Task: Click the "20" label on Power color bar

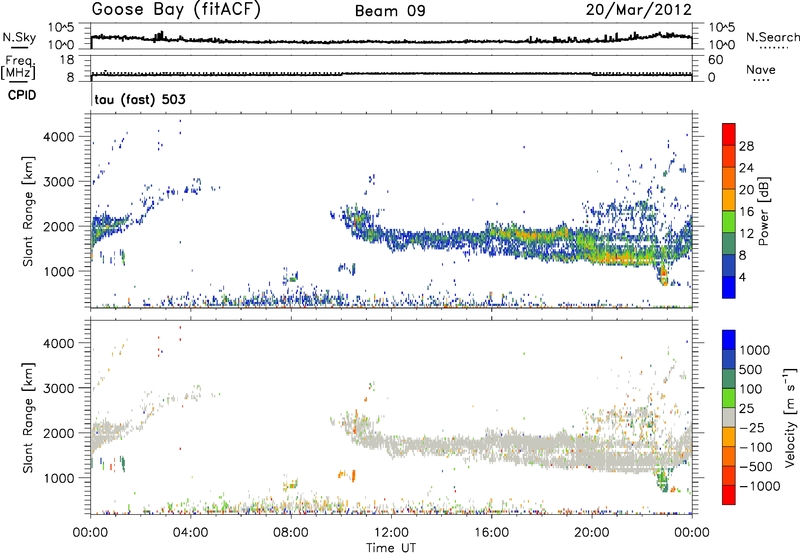Action: (x=746, y=190)
